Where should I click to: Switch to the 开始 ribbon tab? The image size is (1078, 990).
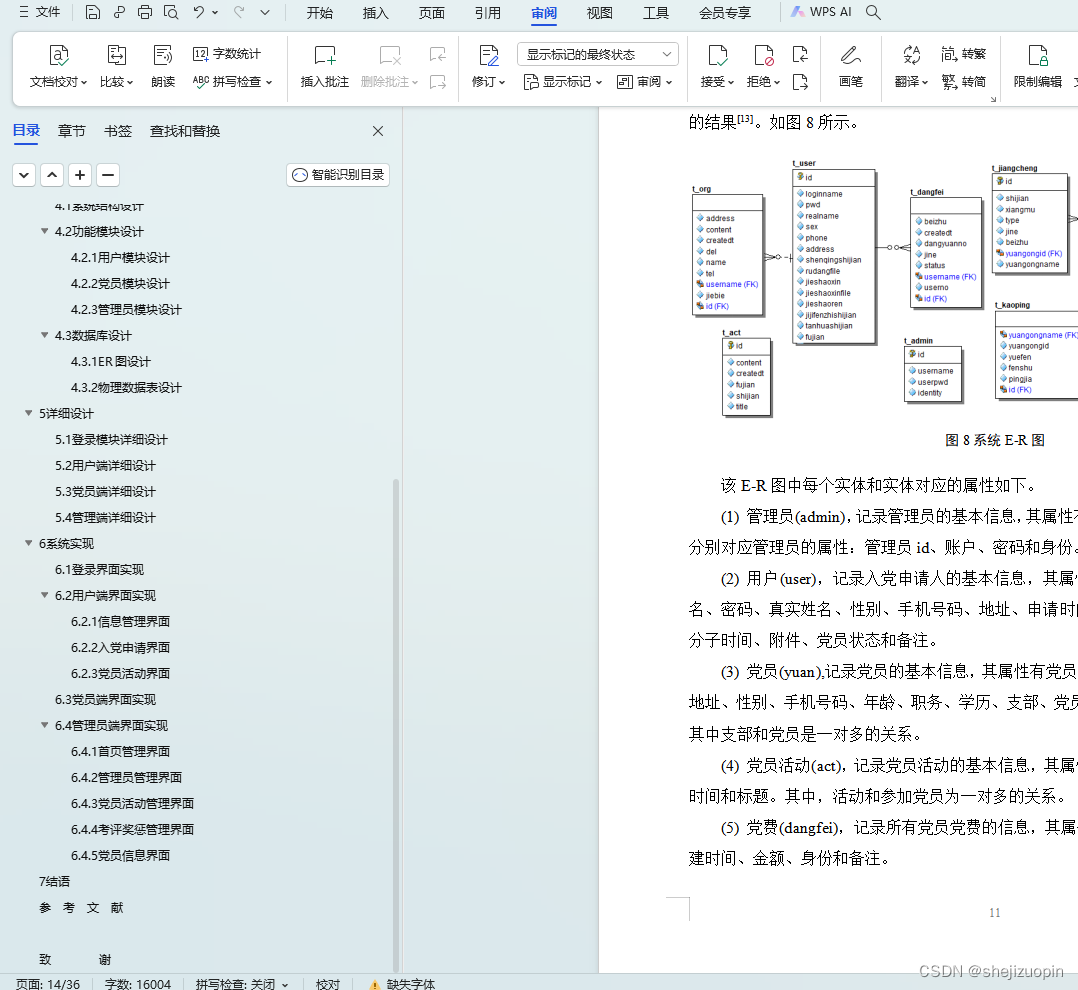tap(319, 13)
